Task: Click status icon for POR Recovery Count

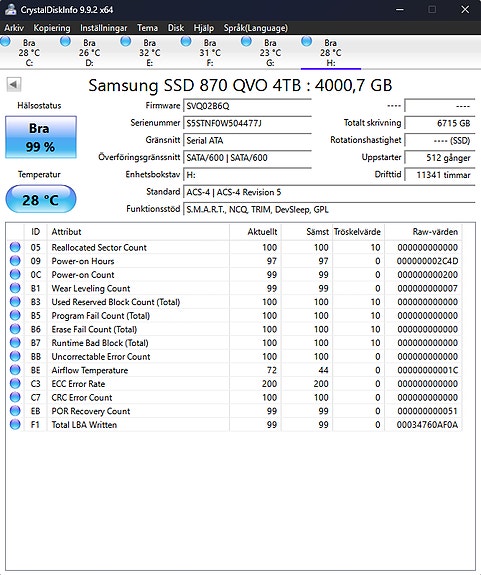Action: (x=15, y=411)
